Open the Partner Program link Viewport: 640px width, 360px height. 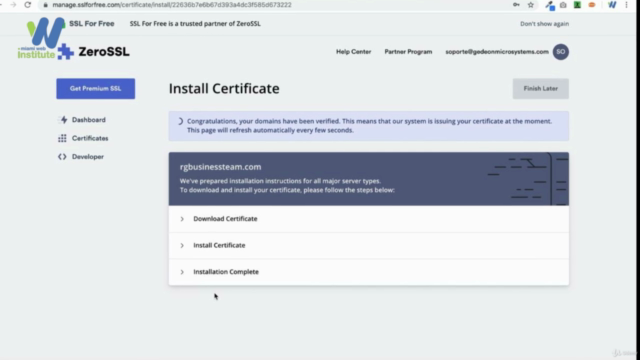pyautogui.click(x=408, y=52)
